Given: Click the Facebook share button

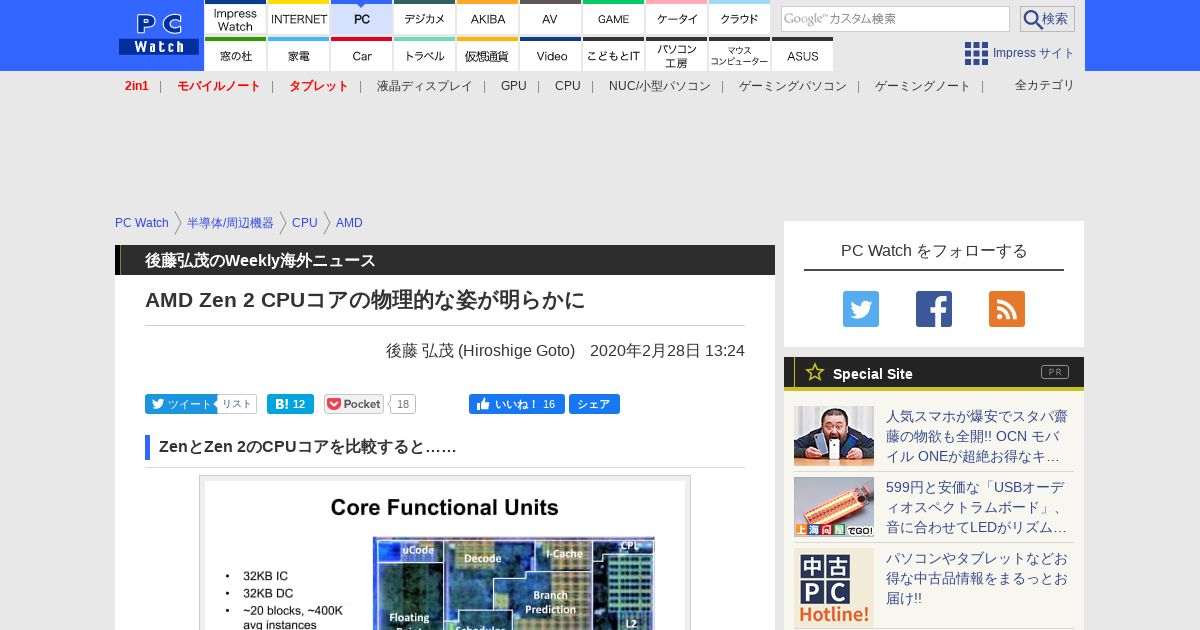Looking at the screenshot, I should (594, 404).
